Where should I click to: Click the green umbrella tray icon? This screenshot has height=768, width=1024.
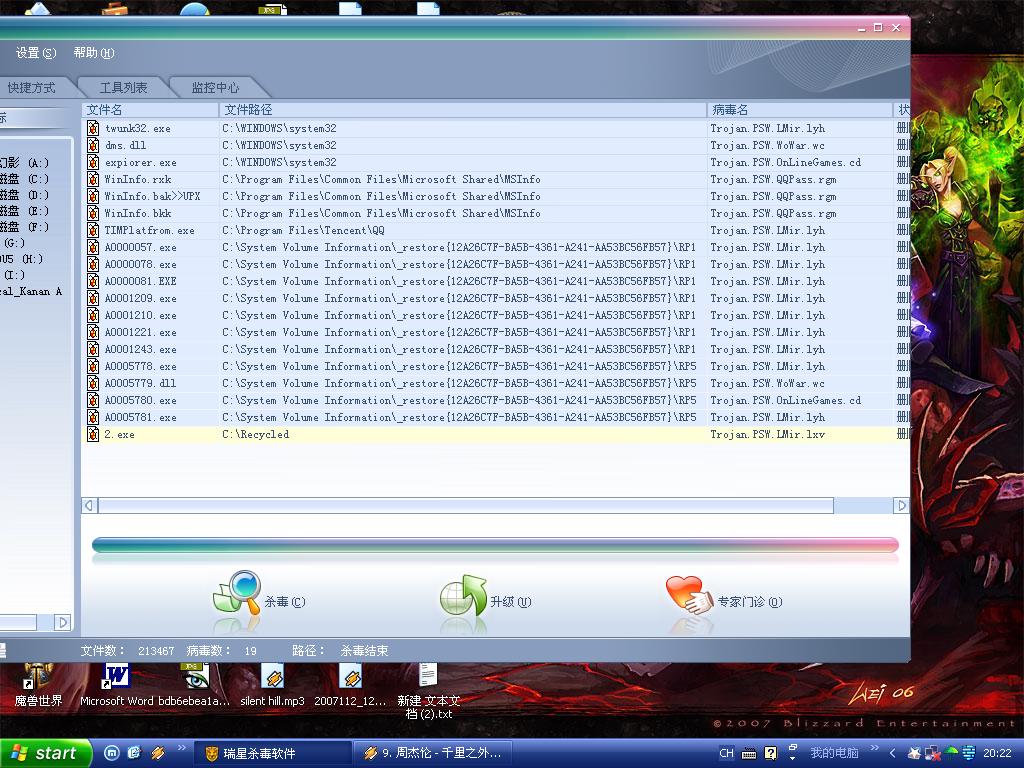click(951, 753)
